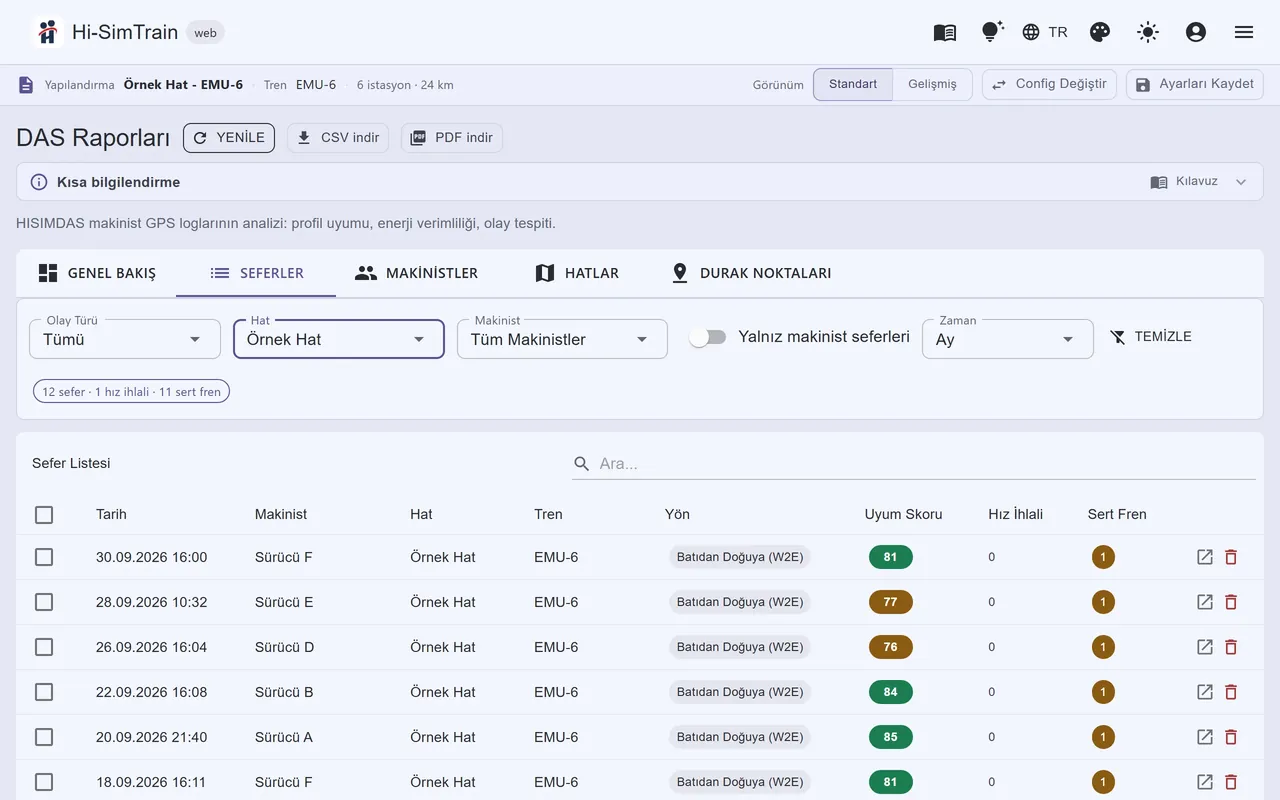Switch to the Hatlar tab

pos(577,273)
